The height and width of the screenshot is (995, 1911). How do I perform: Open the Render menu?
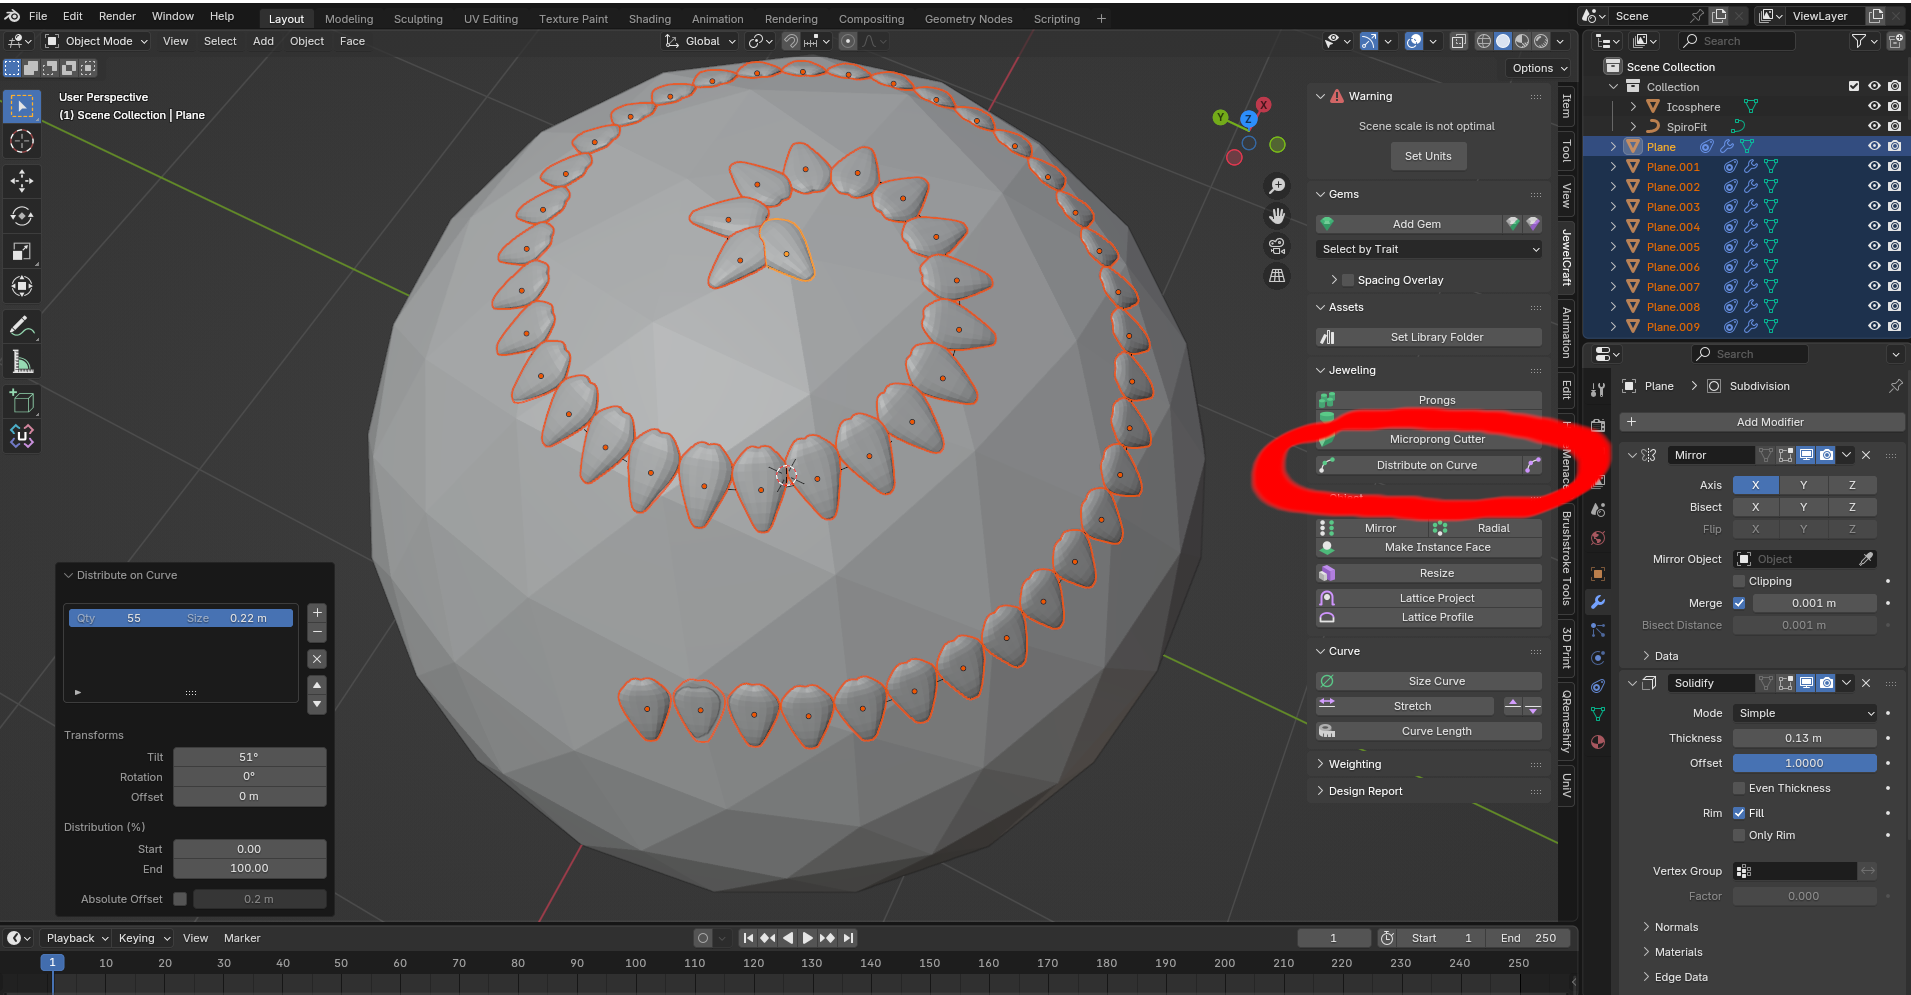click(x=117, y=16)
